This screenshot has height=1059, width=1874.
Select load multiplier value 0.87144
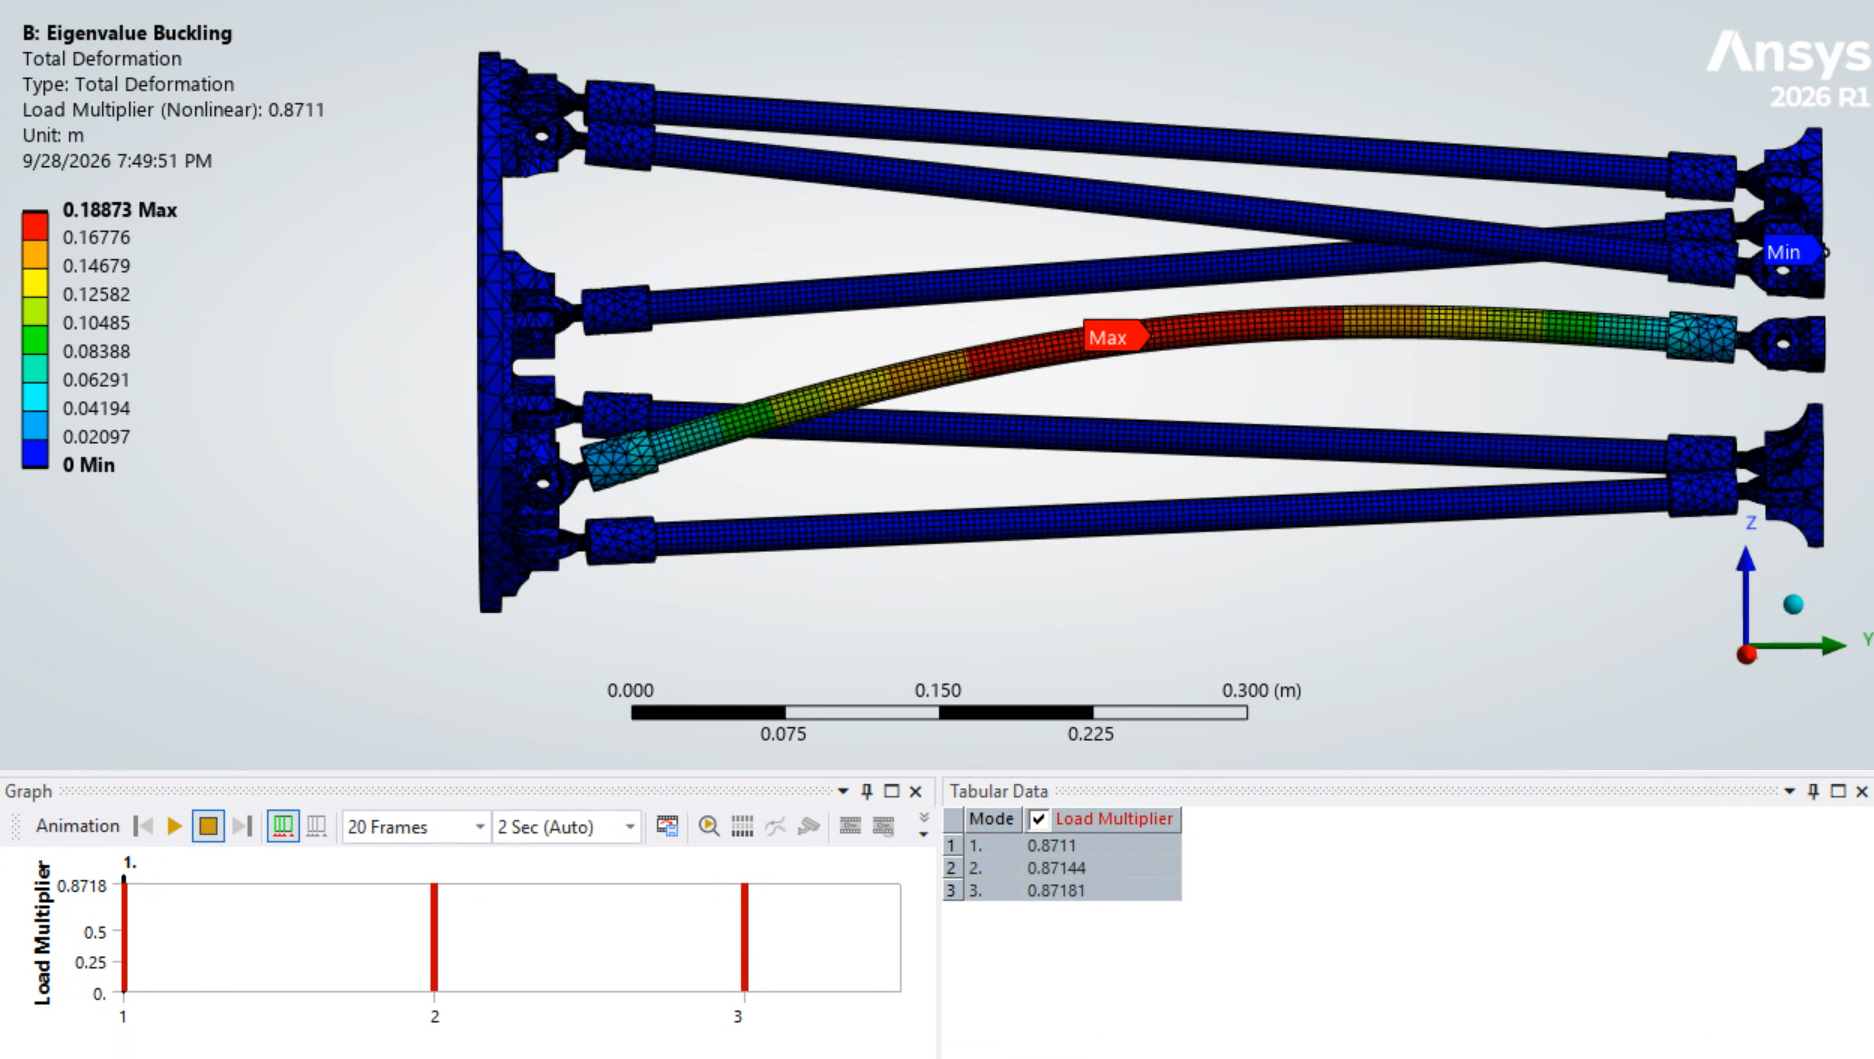1056,868
